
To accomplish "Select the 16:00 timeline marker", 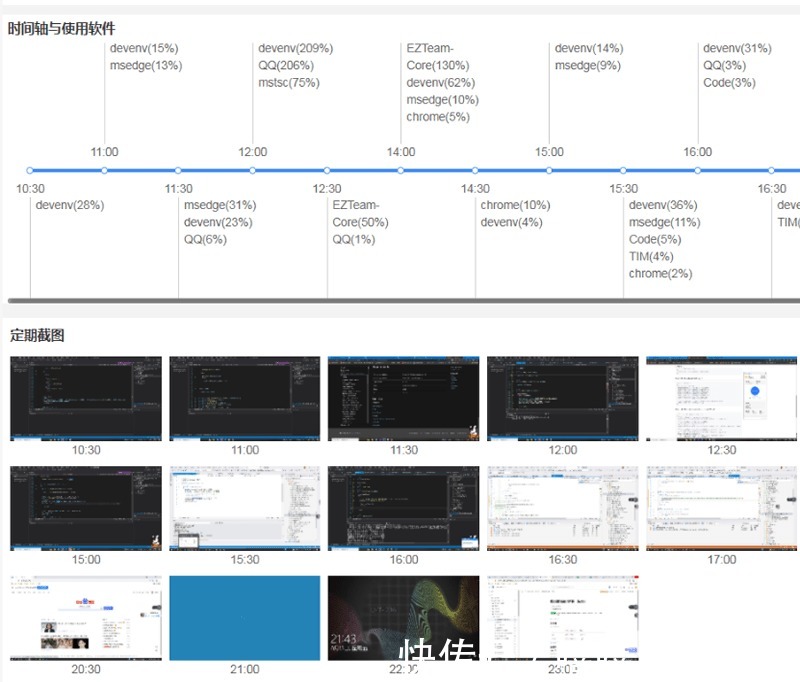I will [697, 170].
